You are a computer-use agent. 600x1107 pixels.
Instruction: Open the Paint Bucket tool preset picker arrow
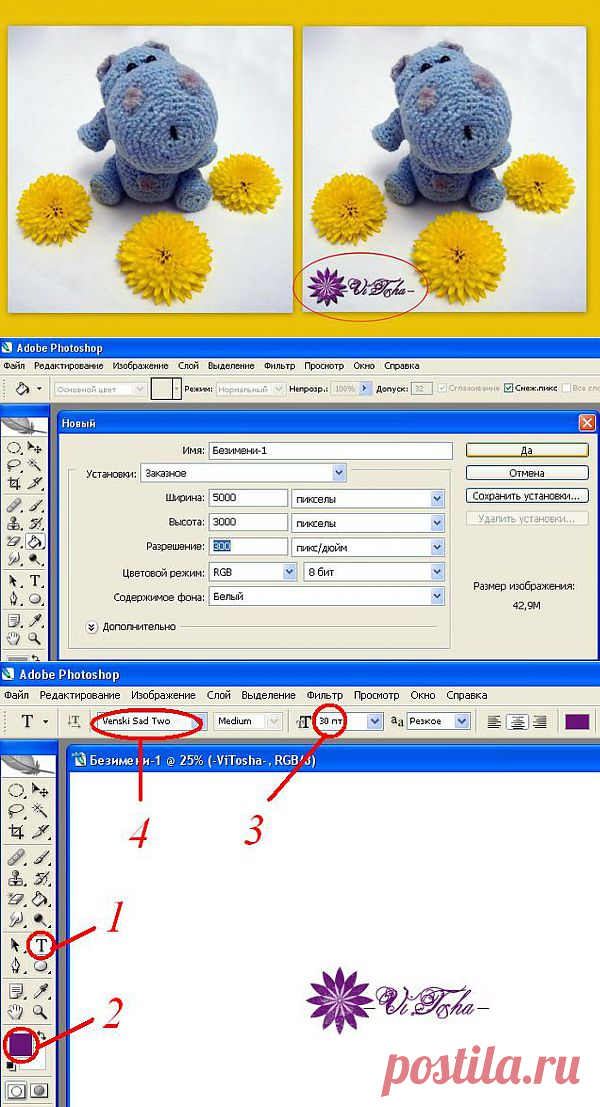click(39, 389)
